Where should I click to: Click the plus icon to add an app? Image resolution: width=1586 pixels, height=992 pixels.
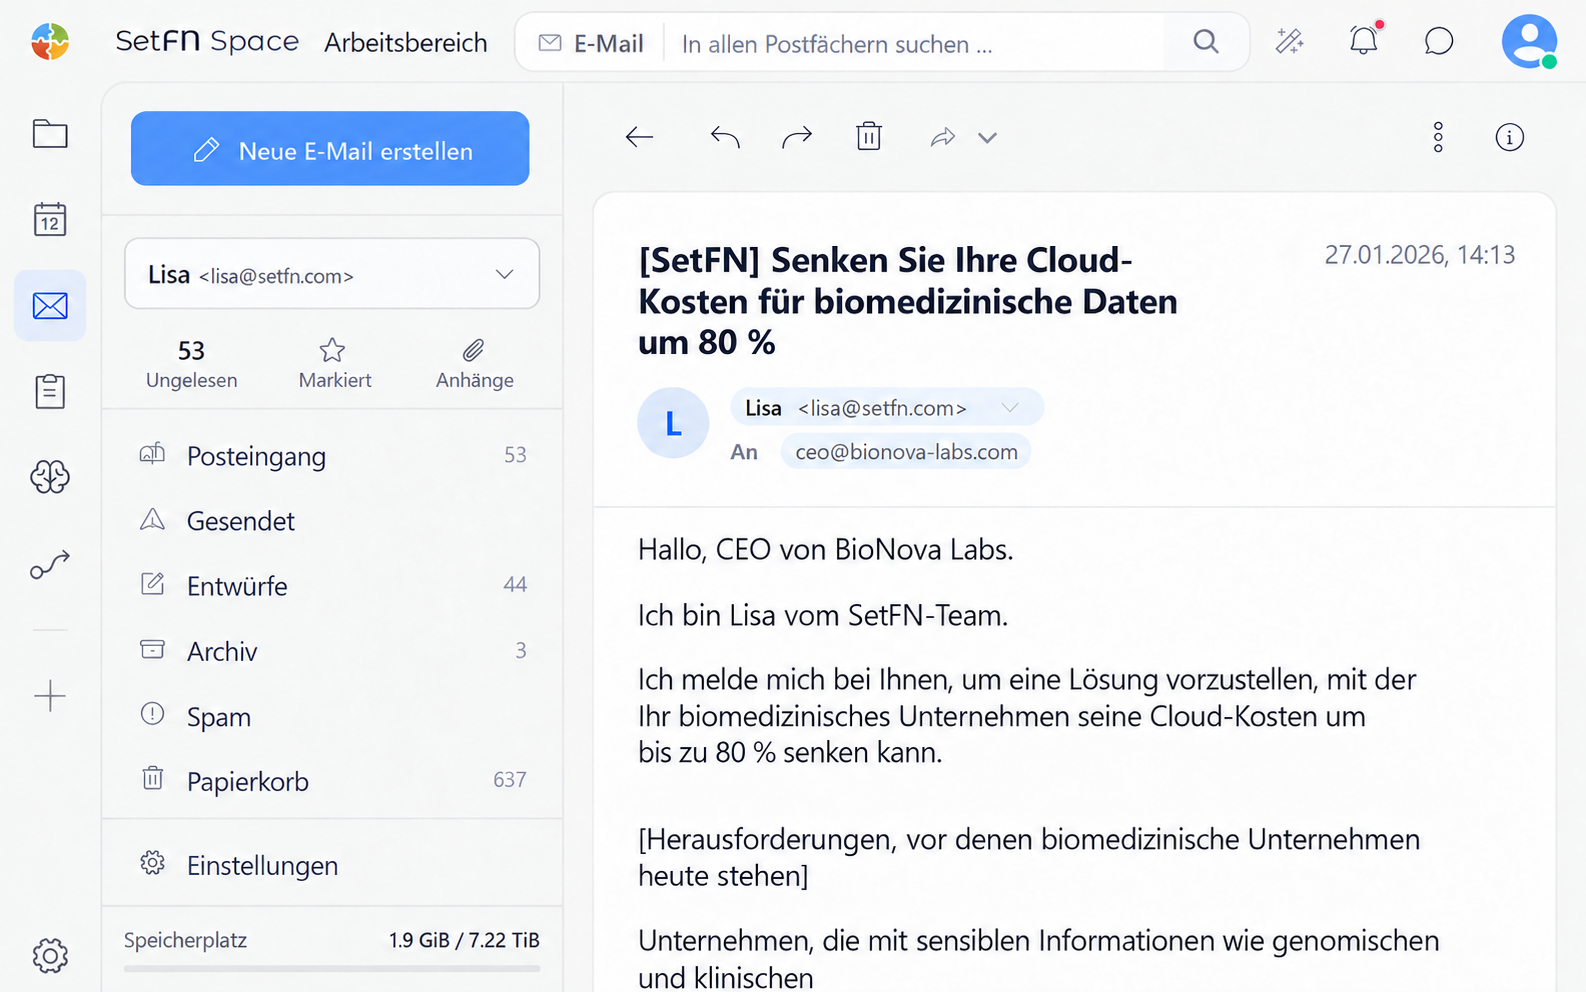click(50, 695)
